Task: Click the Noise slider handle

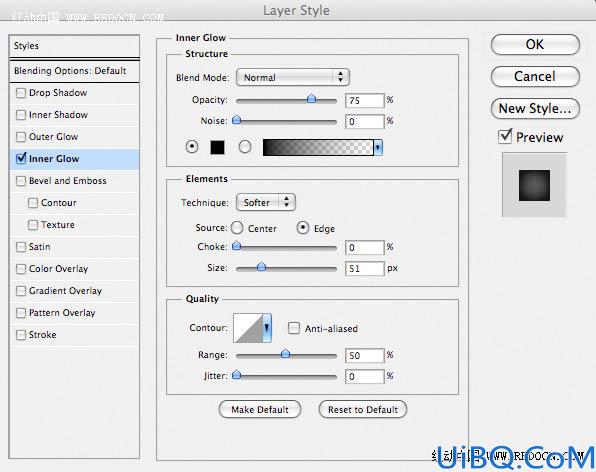Action: [x=236, y=120]
